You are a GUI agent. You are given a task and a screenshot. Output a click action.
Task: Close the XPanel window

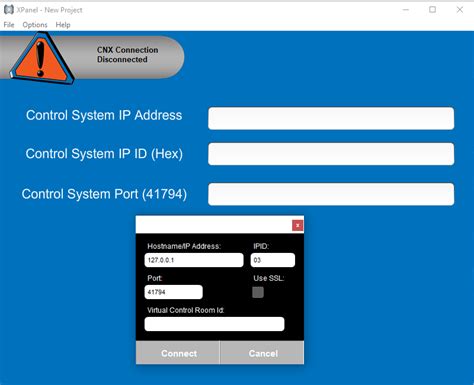[460, 10]
